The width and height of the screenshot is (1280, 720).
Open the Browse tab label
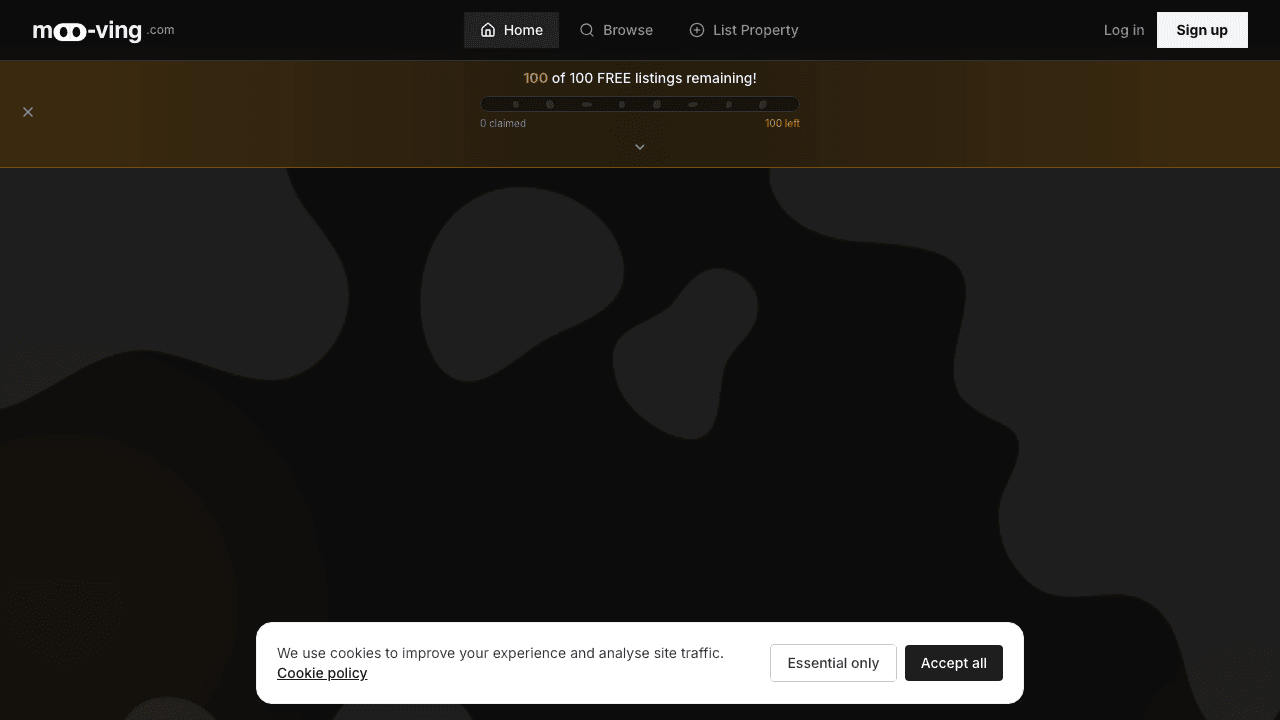tap(628, 30)
